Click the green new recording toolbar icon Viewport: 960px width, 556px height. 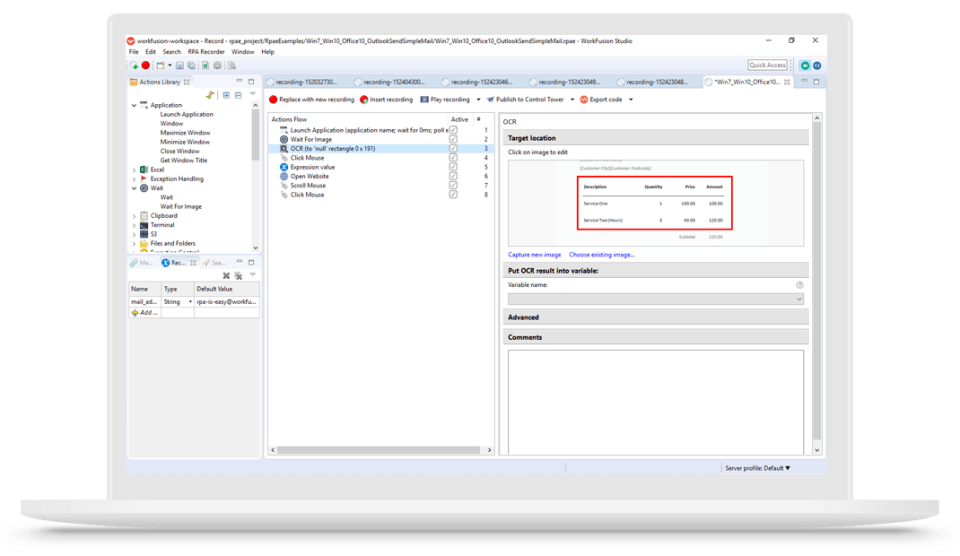pos(134,66)
